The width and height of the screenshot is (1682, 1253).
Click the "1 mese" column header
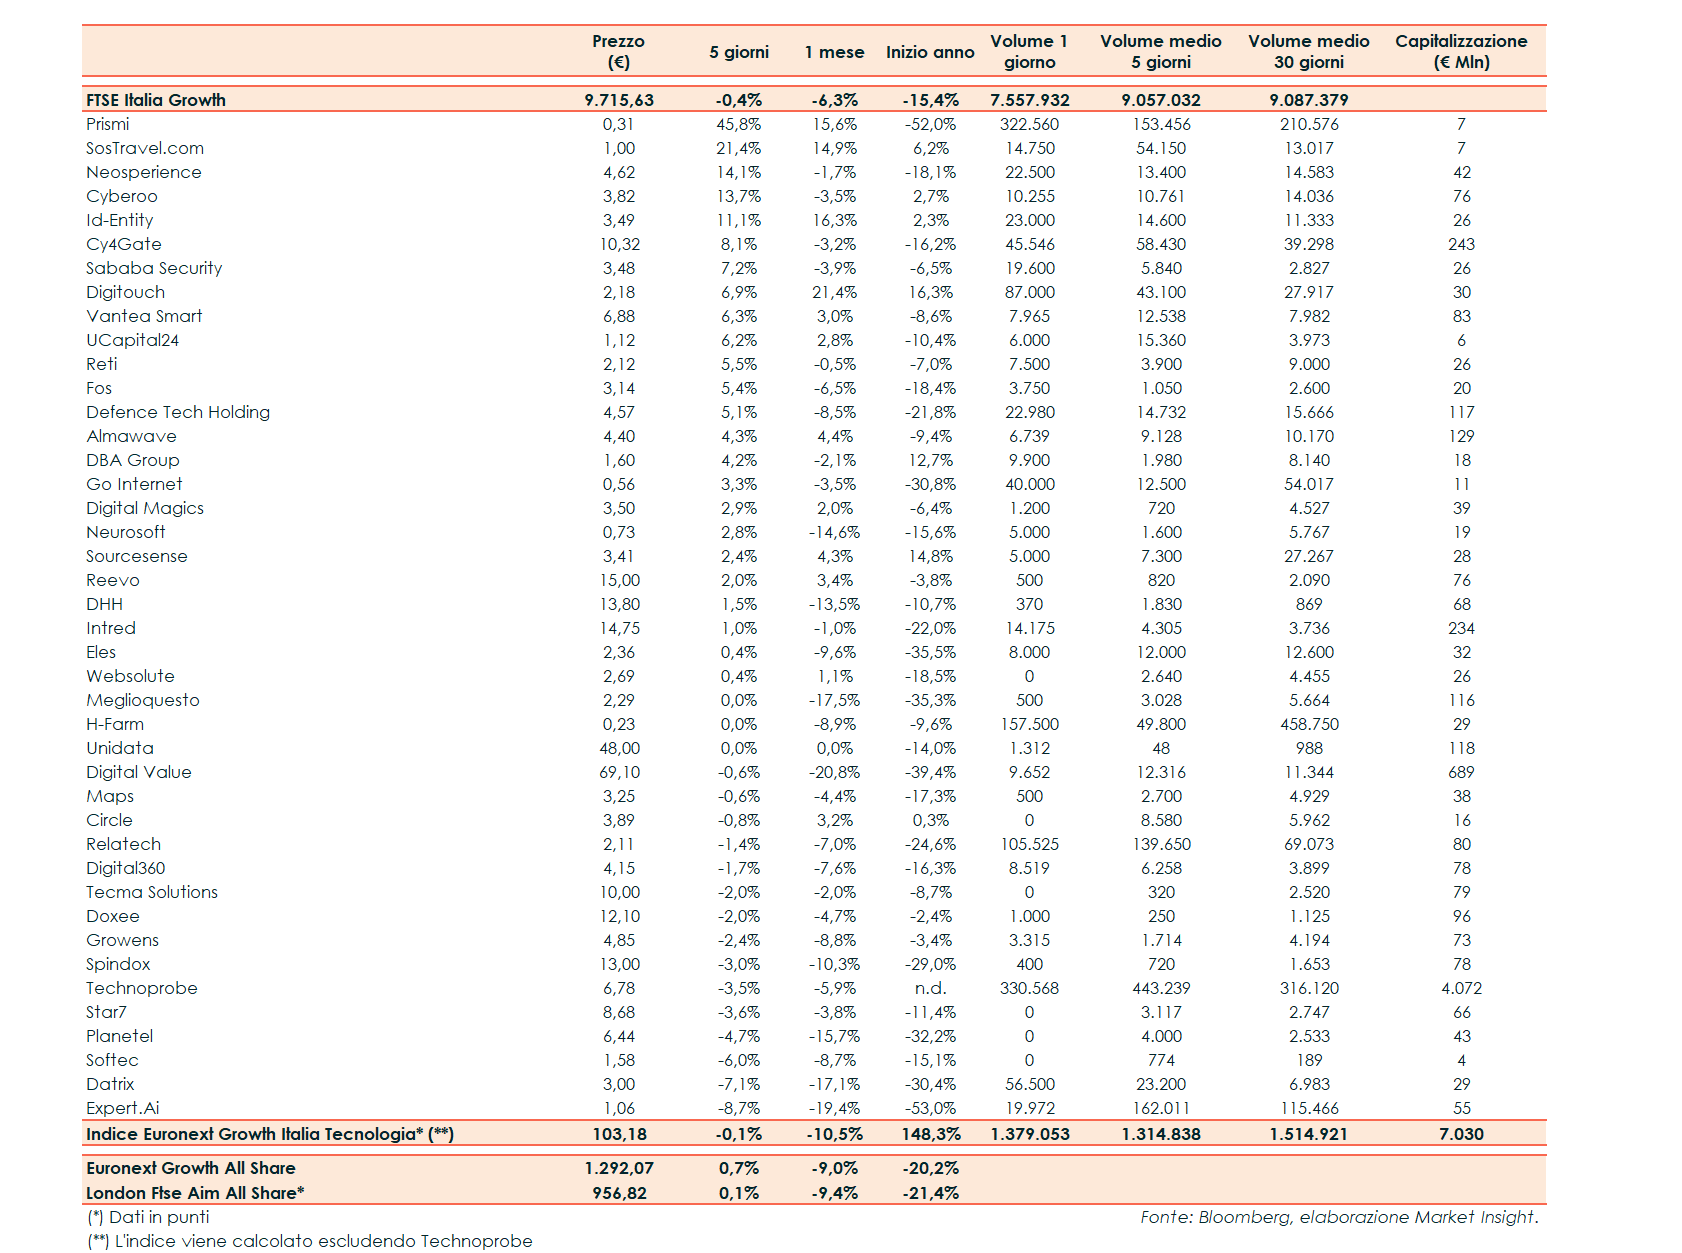click(x=834, y=52)
